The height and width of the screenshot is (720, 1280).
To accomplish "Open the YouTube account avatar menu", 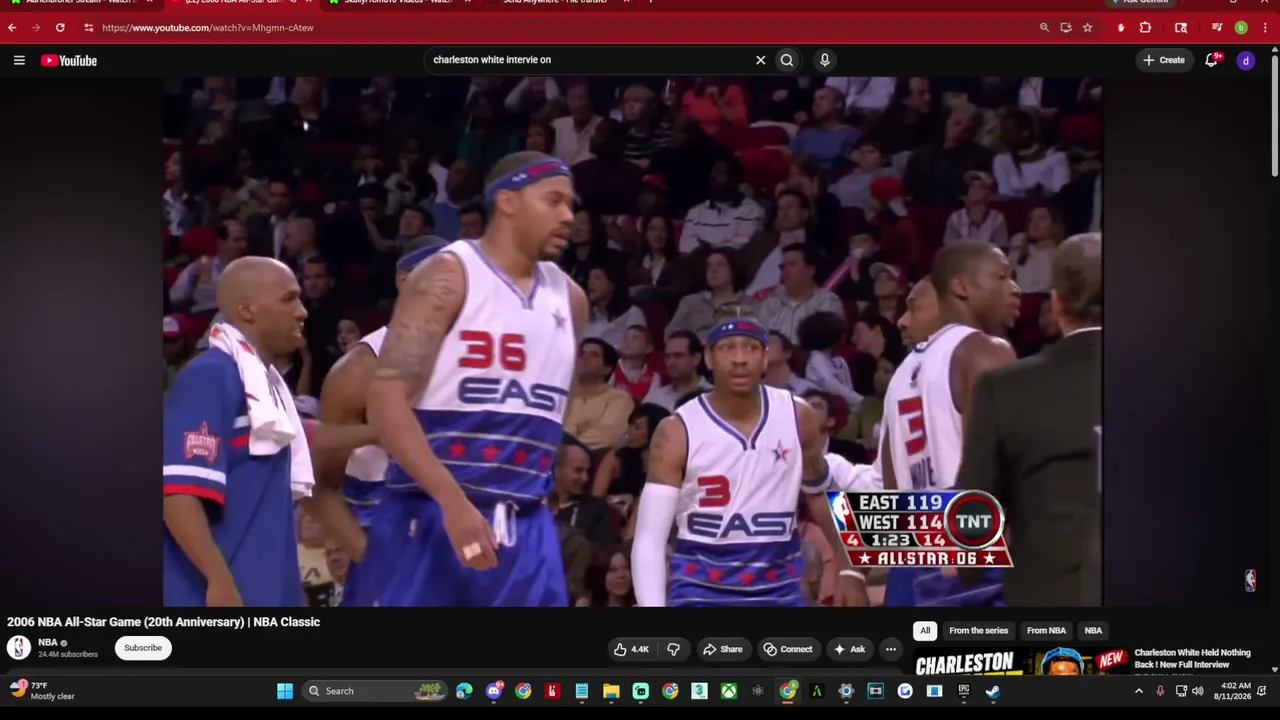I will click(1245, 61).
